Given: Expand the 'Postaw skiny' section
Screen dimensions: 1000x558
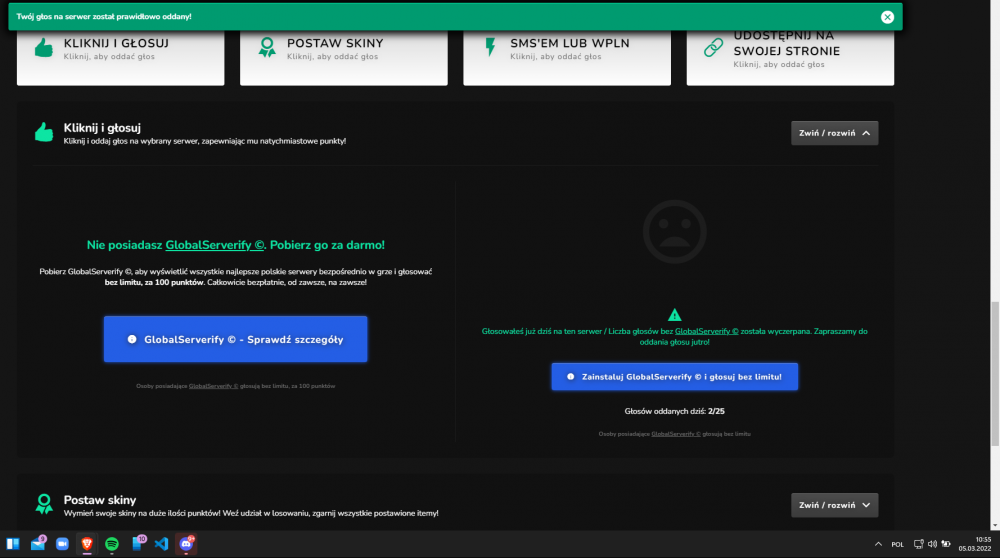Looking at the screenshot, I should [x=834, y=505].
